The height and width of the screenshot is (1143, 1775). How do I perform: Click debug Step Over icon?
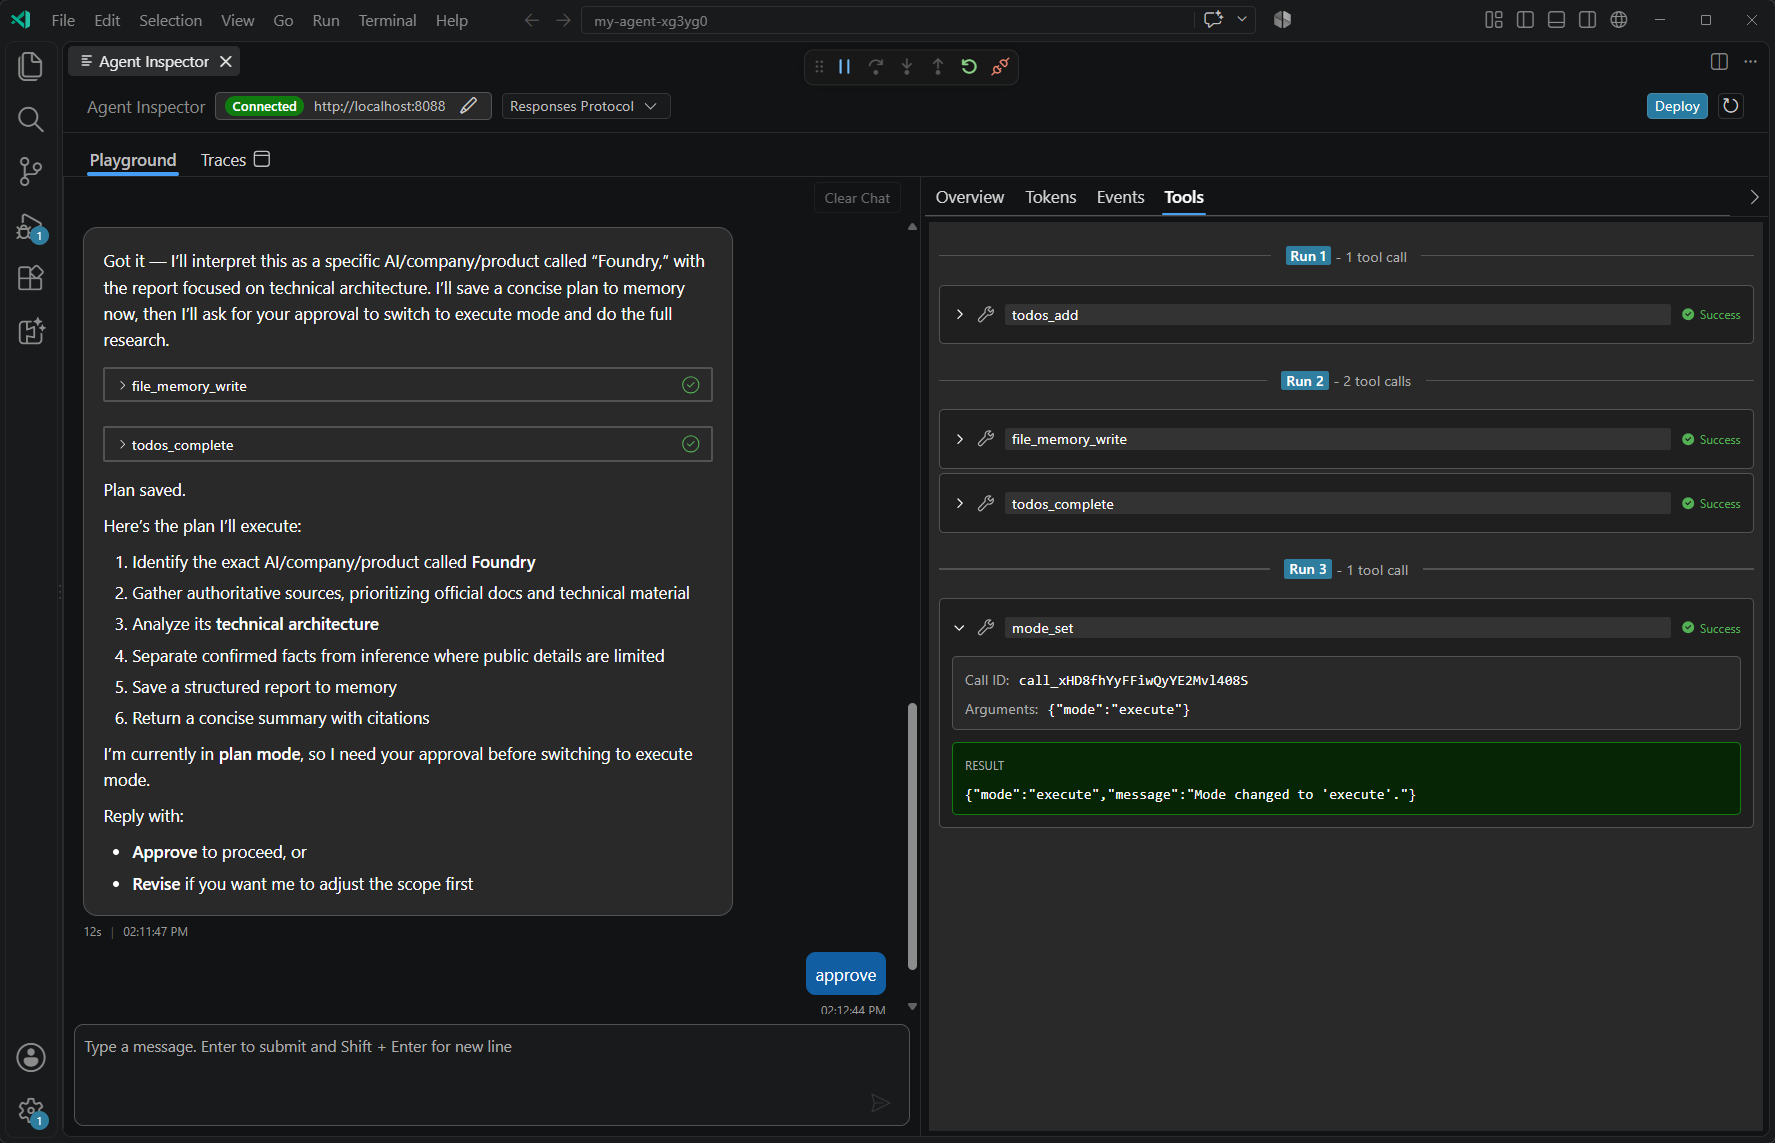pyautogui.click(x=876, y=67)
